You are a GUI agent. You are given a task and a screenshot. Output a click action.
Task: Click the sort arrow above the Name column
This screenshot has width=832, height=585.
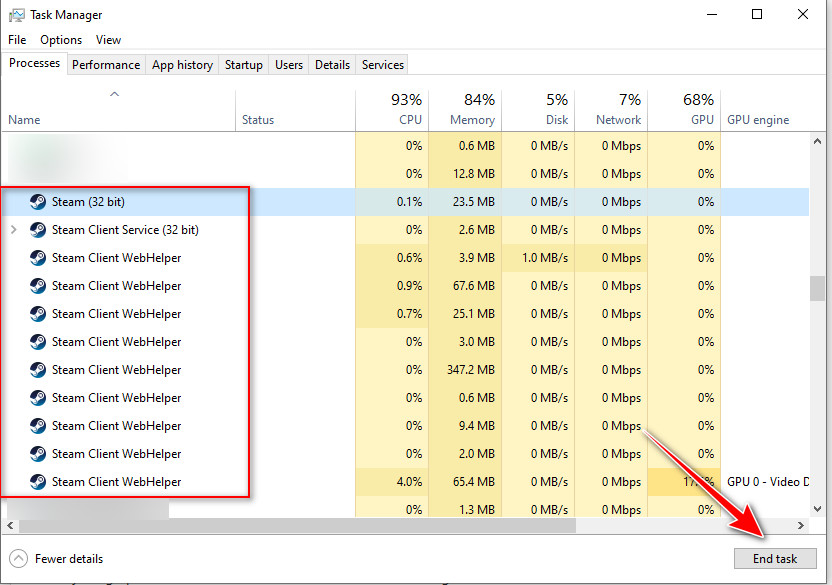pyautogui.click(x=115, y=94)
